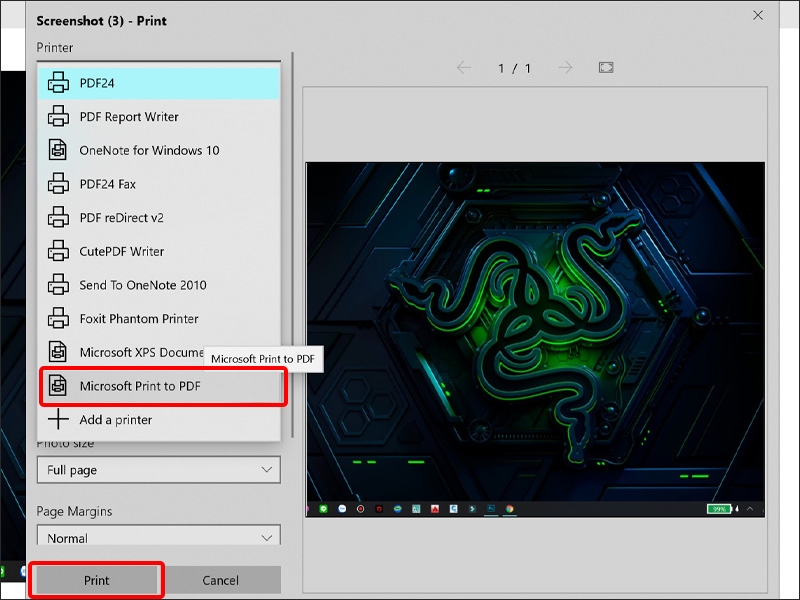Click the Send To OneNote 2010 icon
Viewport: 800px width, 600px height.
(58, 285)
